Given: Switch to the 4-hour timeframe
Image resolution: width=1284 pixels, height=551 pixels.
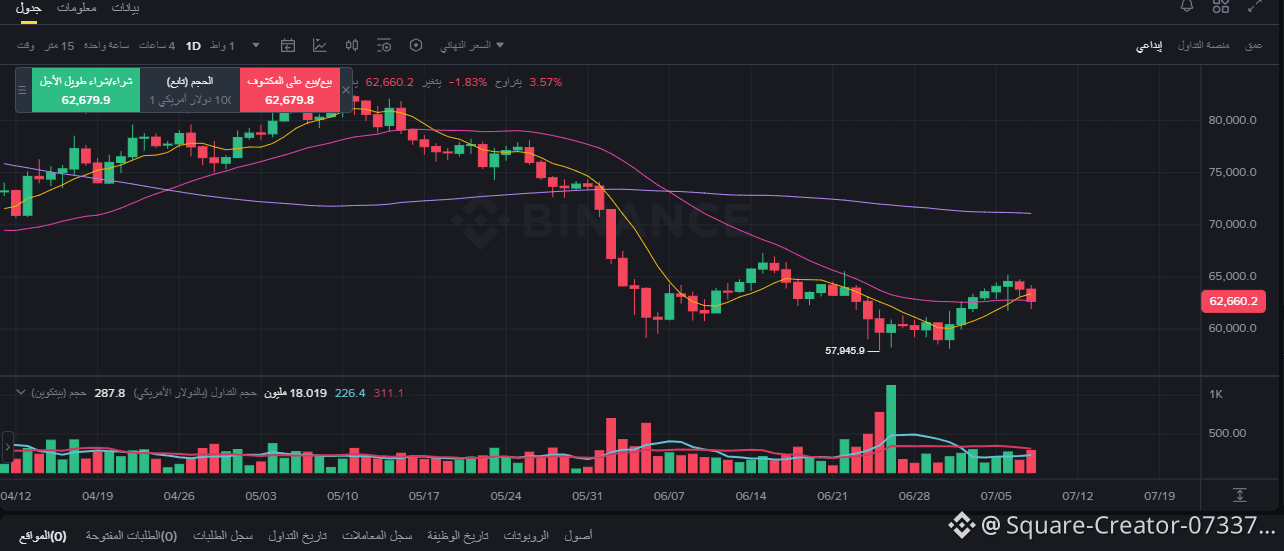Looking at the screenshot, I should tap(156, 46).
